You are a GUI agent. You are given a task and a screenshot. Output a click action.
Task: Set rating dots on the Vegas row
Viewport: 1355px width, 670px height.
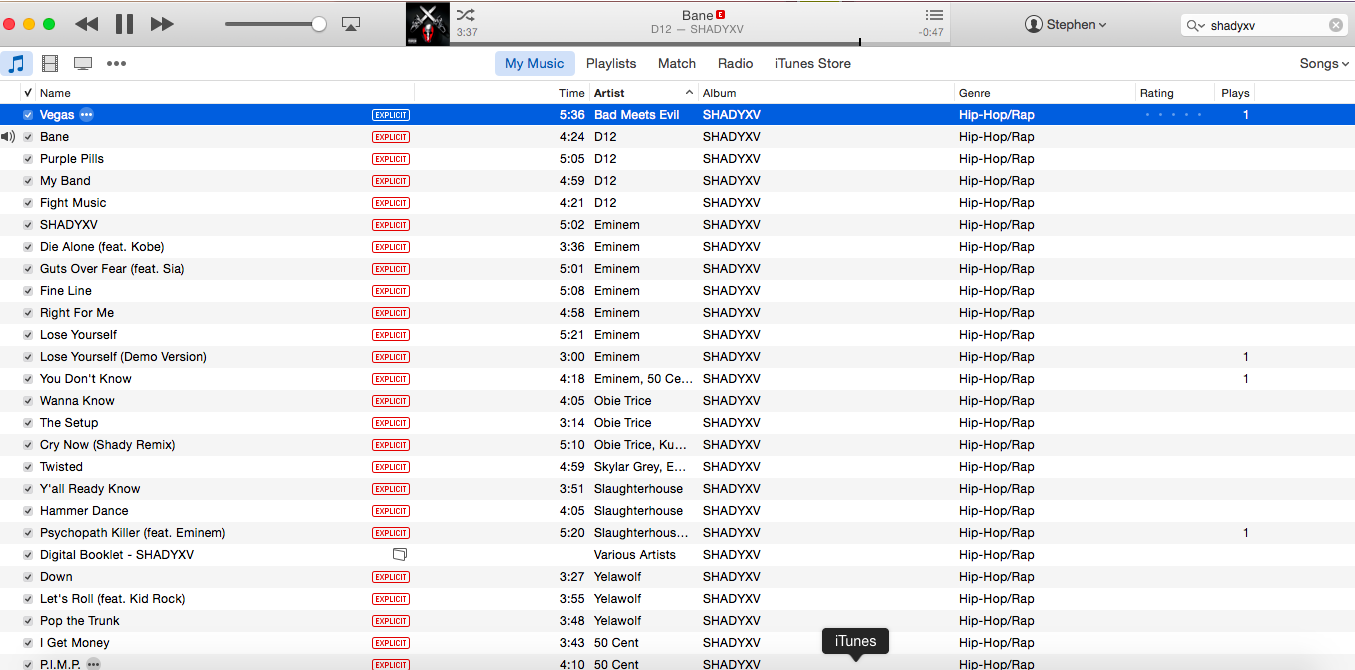[x=1174, y=115]
